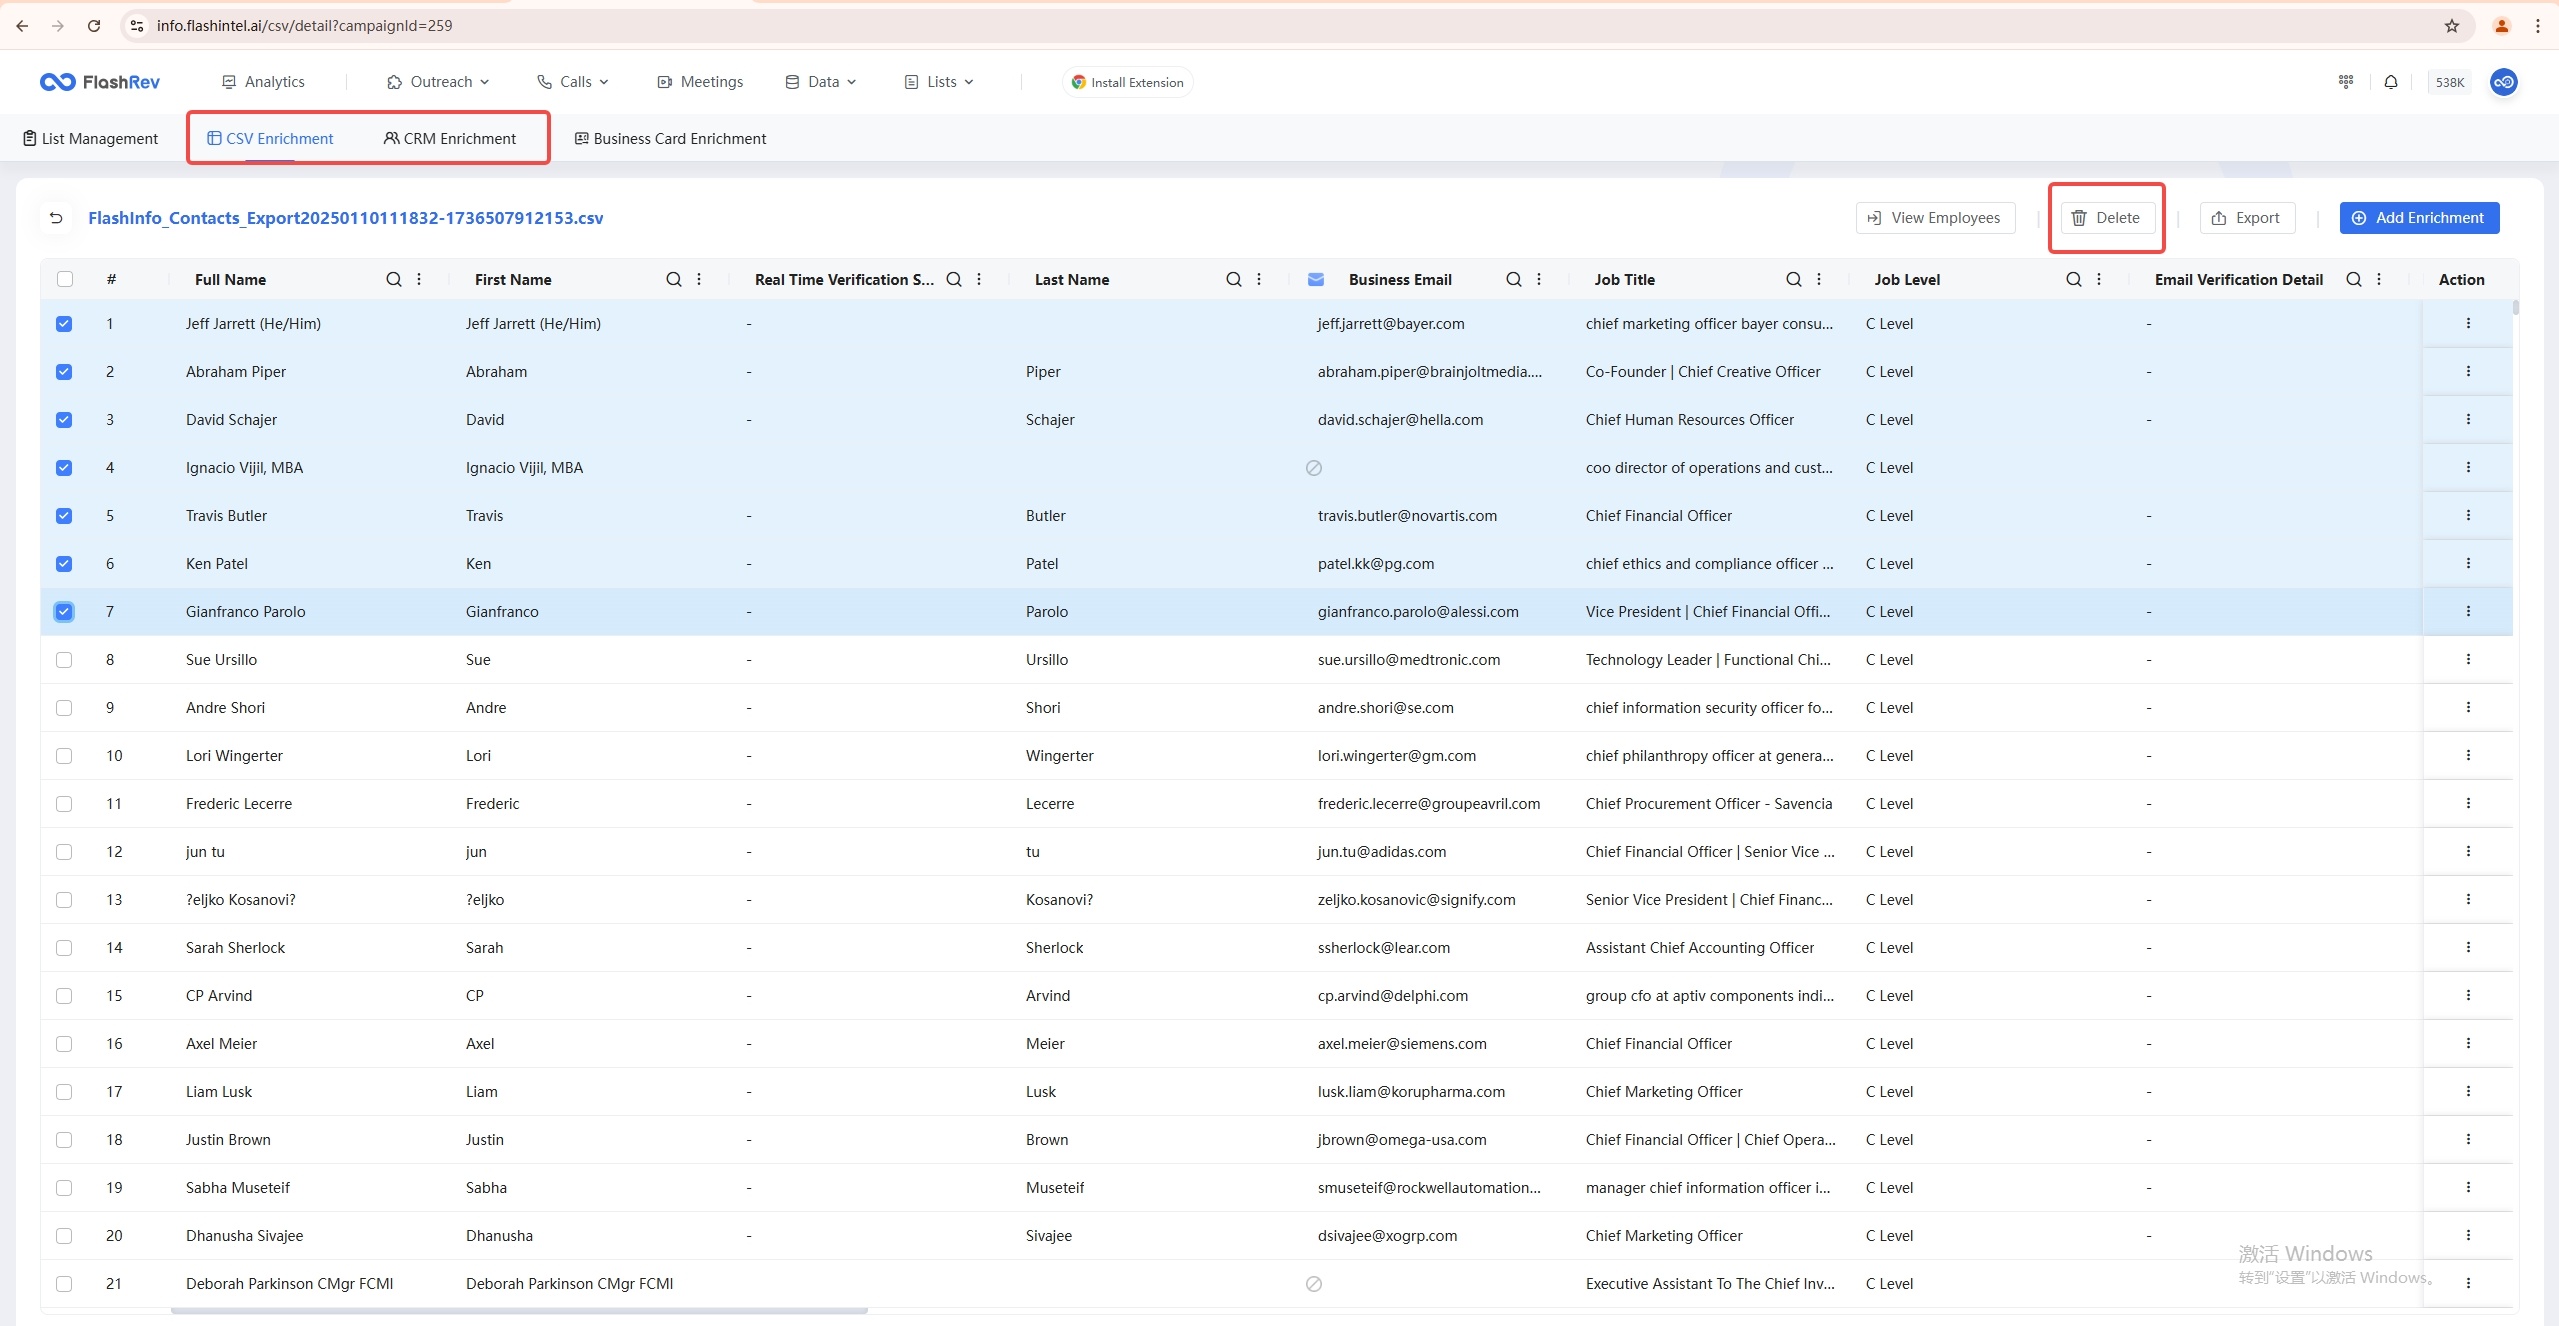The width and height of the screenshot is (2559, 1326).
Task: Uncheck the Abraham Piper row checkbox
Action: pyautogui.click(x=64, y=372)
